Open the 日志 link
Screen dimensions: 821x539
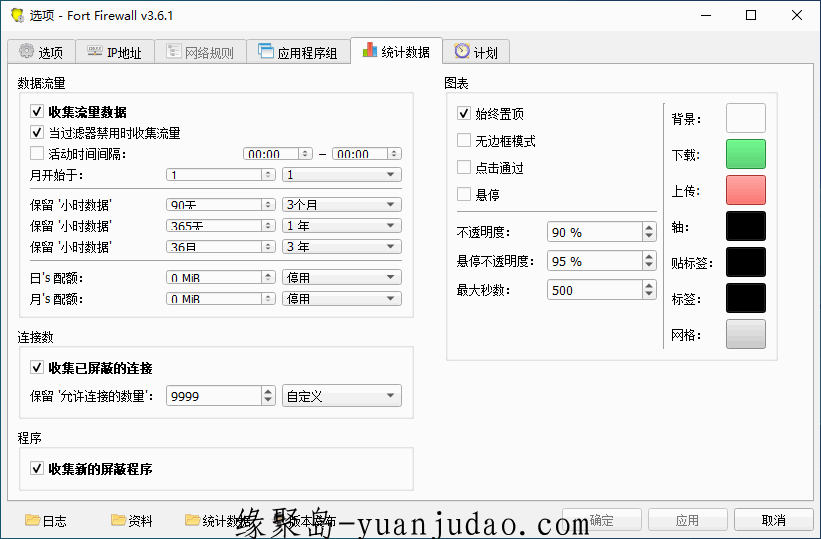click(46, 520)
